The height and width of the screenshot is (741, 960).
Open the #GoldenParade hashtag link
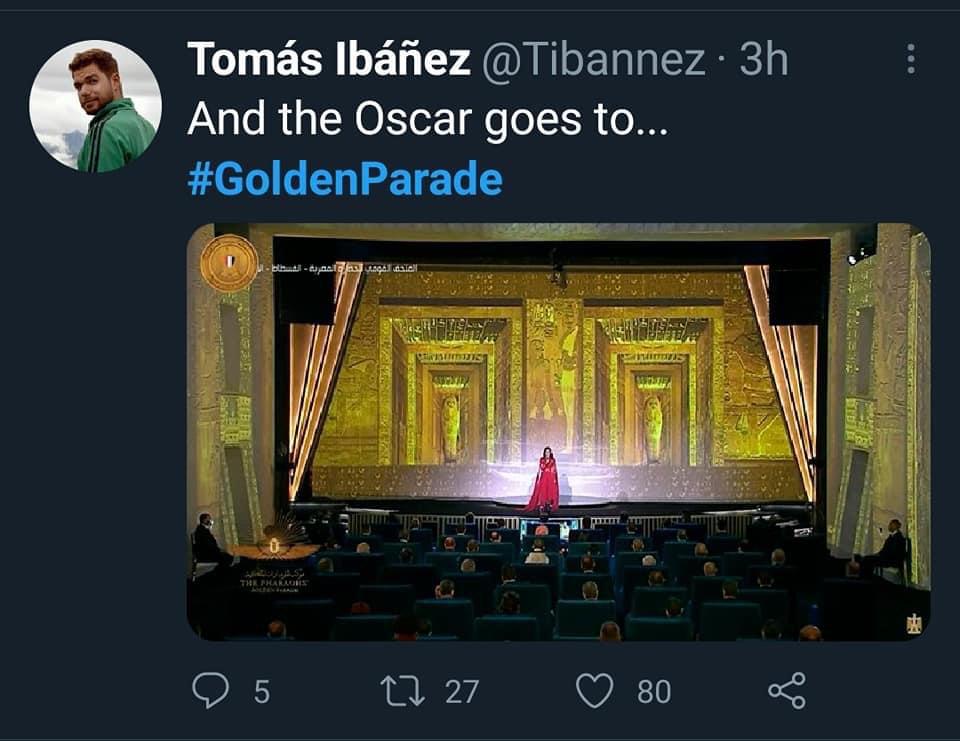click(344, 180)
